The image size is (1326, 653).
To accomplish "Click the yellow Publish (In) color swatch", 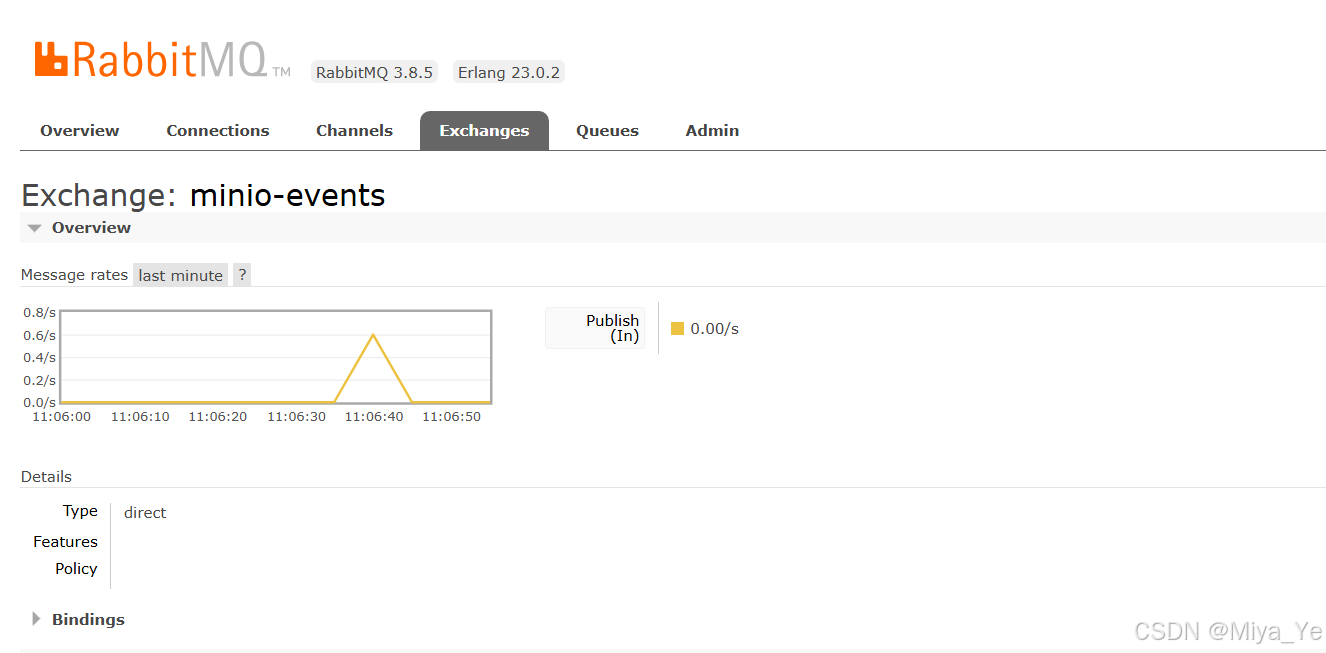I will pos(677,329).
